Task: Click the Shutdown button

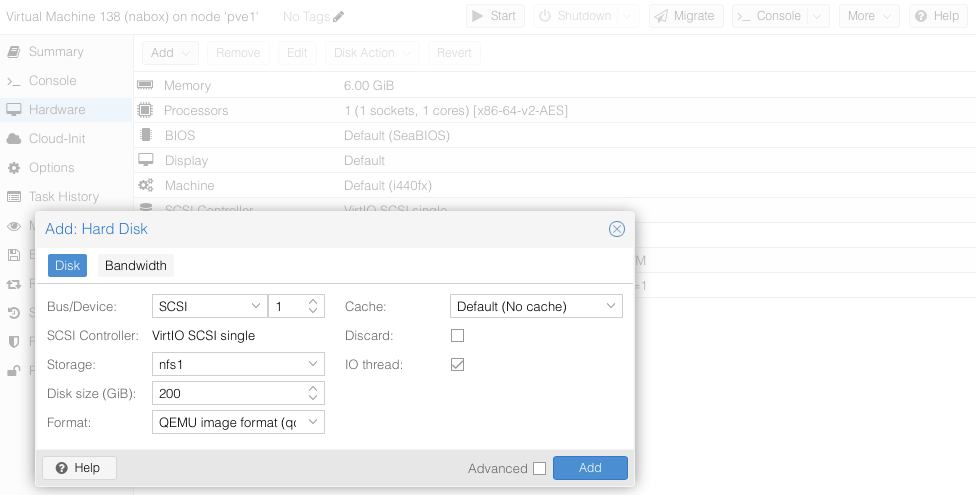Action: 576,16
